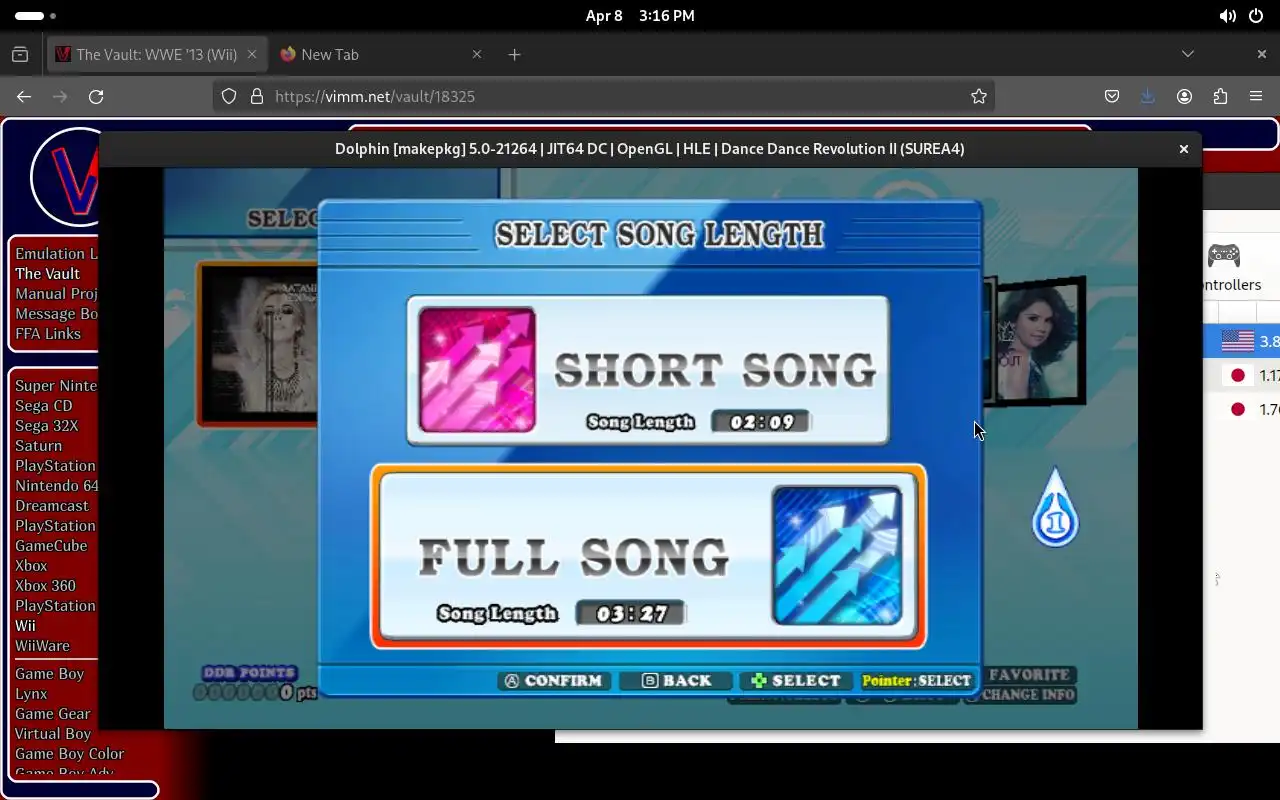
Task: Click the SELECT plus button
Action: click(x=797, y=681)
